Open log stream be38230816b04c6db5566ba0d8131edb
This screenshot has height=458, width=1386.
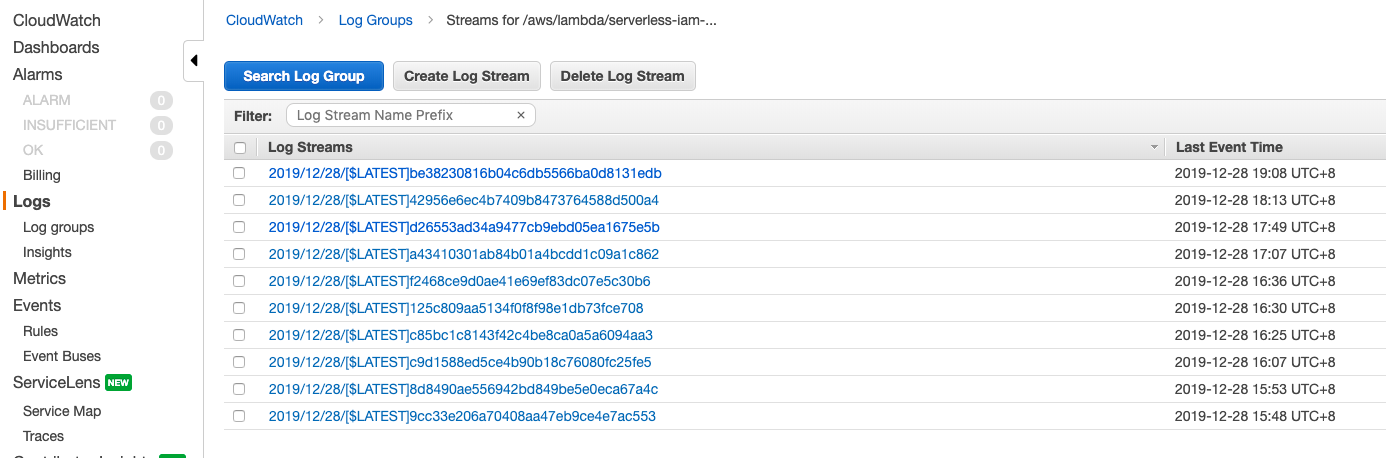[465, 173]
